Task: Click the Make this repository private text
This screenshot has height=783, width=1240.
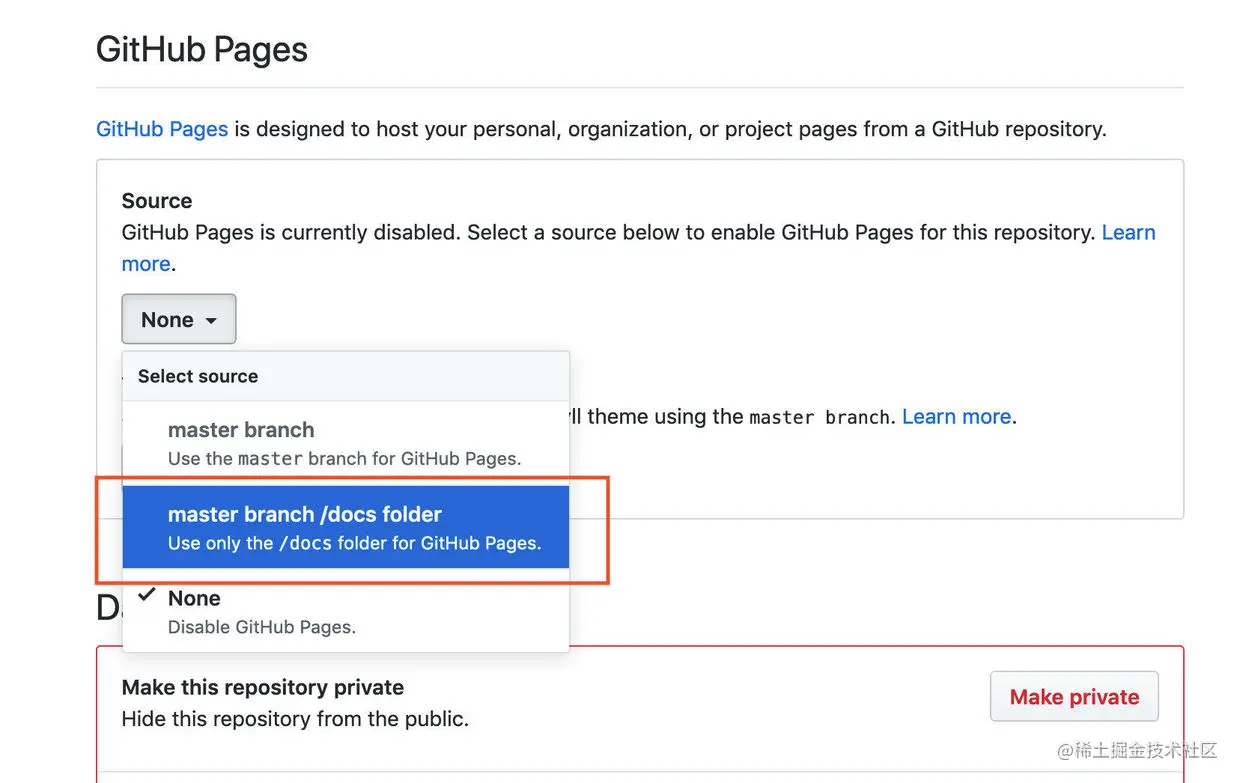Action: click(x=263, y=687)
